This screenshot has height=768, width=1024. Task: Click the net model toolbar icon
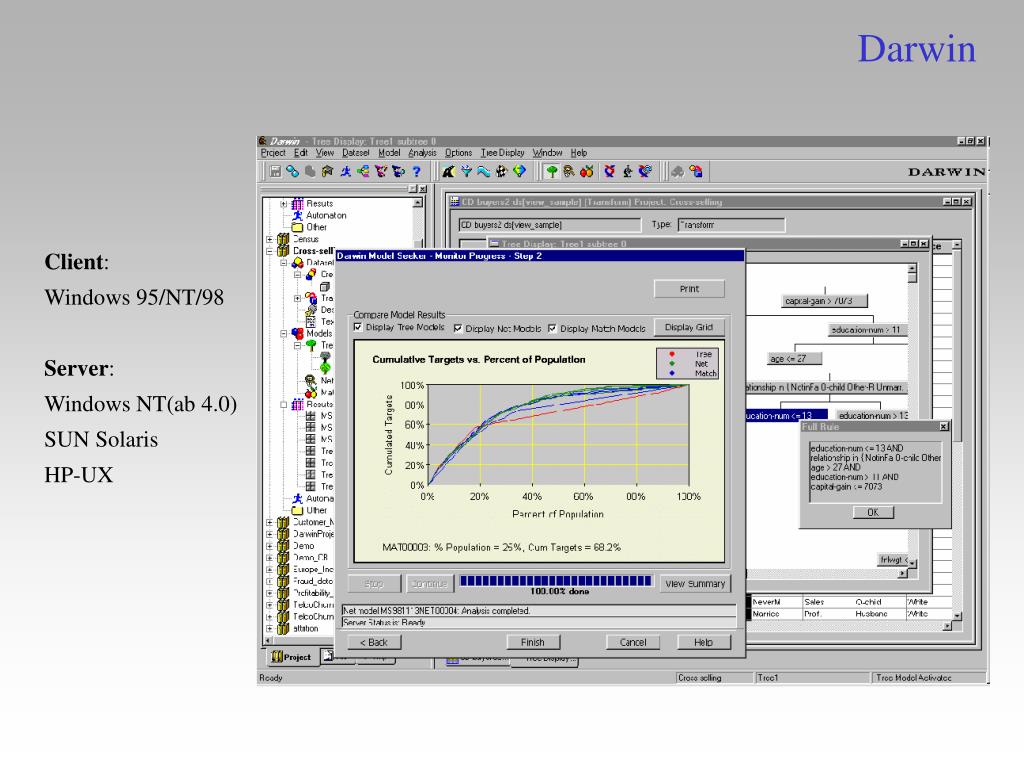[569, 171]
